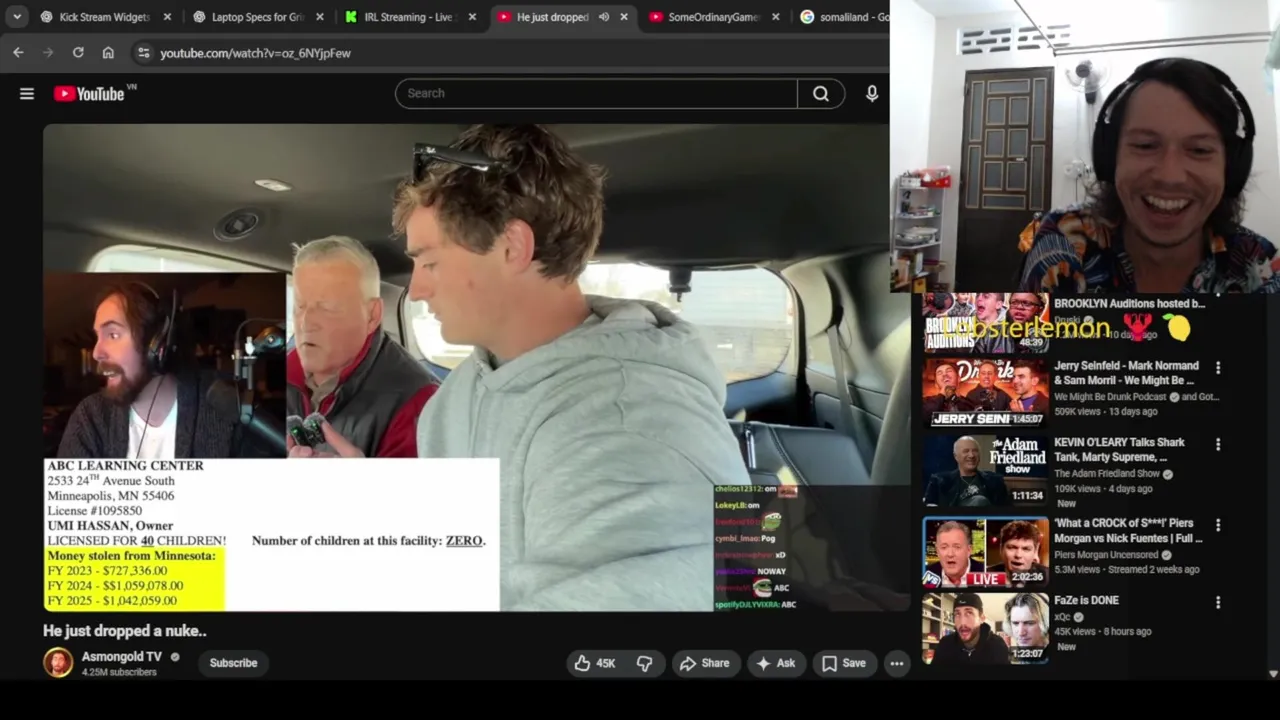Open FaZe is DONE video title
The image size is (1280, 720).
(x=1086, y=600)
